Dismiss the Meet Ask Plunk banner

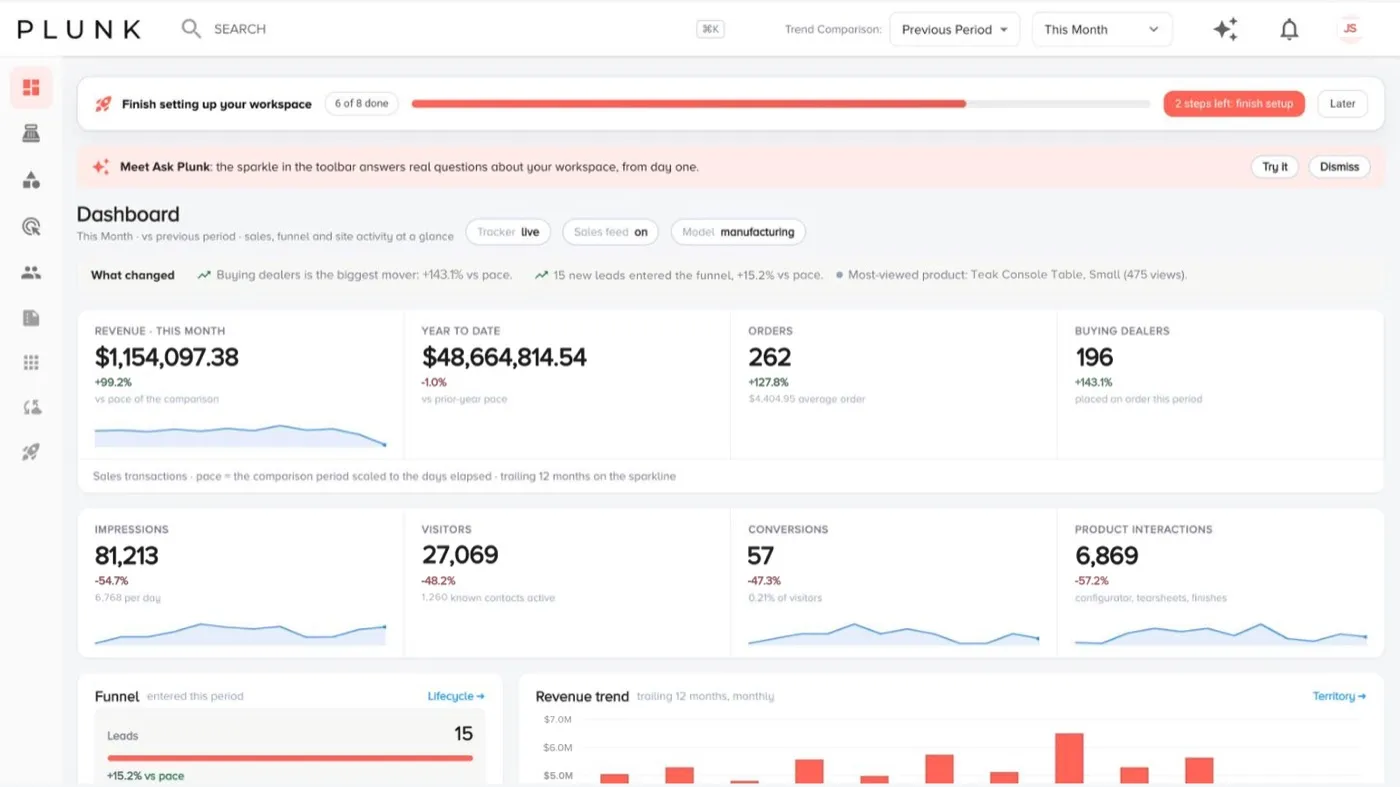point(1339,167)
